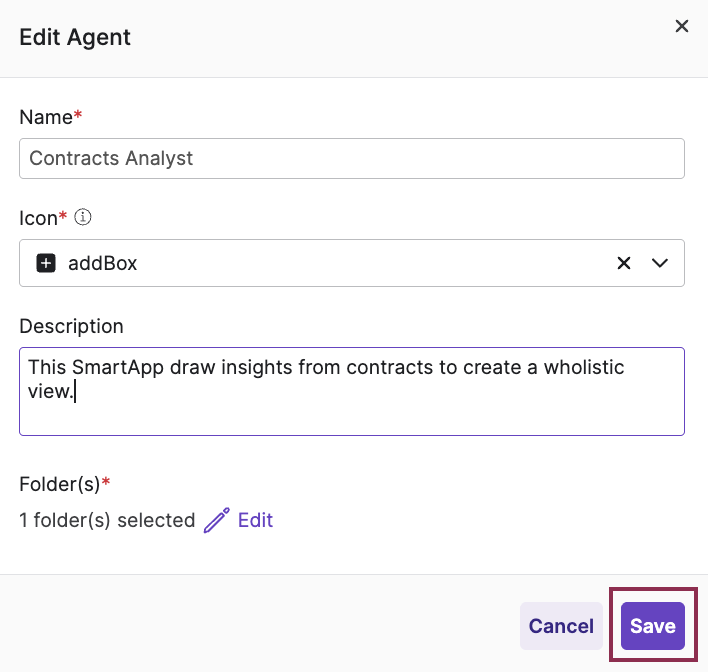
Task: Click the Edit Agent title
Action: [x=75, y=37]
